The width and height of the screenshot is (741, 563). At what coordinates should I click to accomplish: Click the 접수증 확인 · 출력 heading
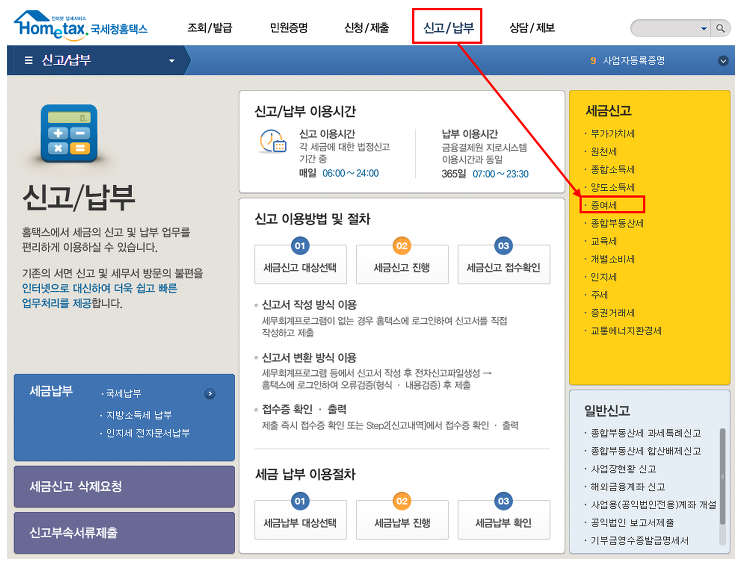[x=304, y=409]
